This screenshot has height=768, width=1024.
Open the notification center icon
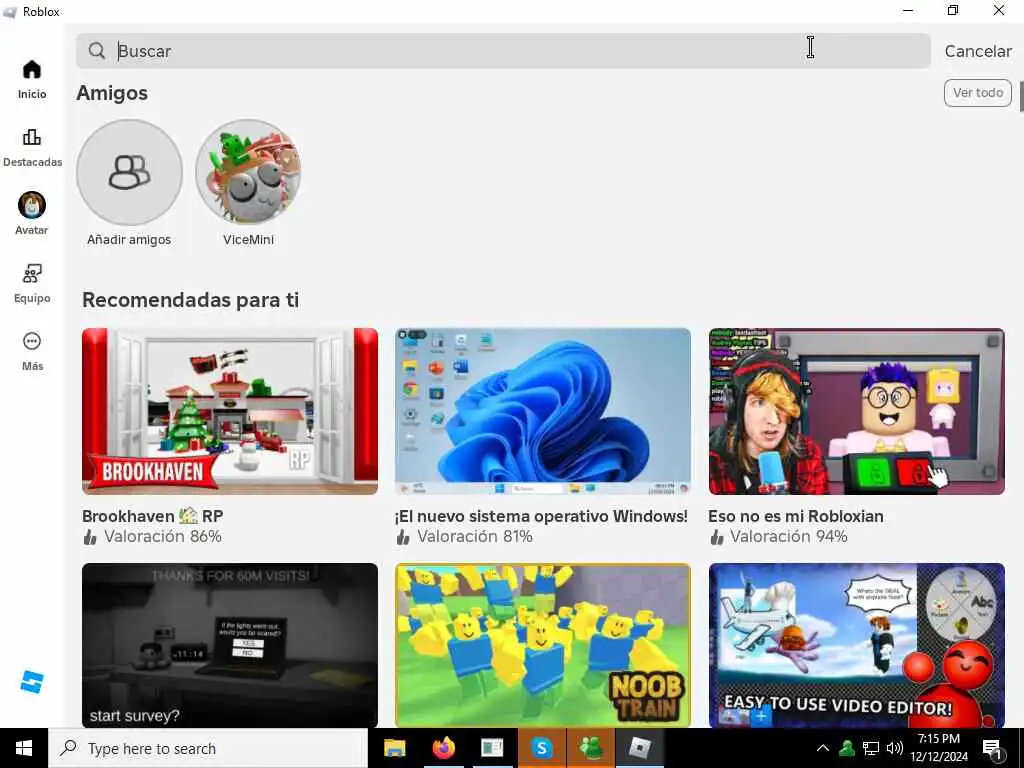992,749
